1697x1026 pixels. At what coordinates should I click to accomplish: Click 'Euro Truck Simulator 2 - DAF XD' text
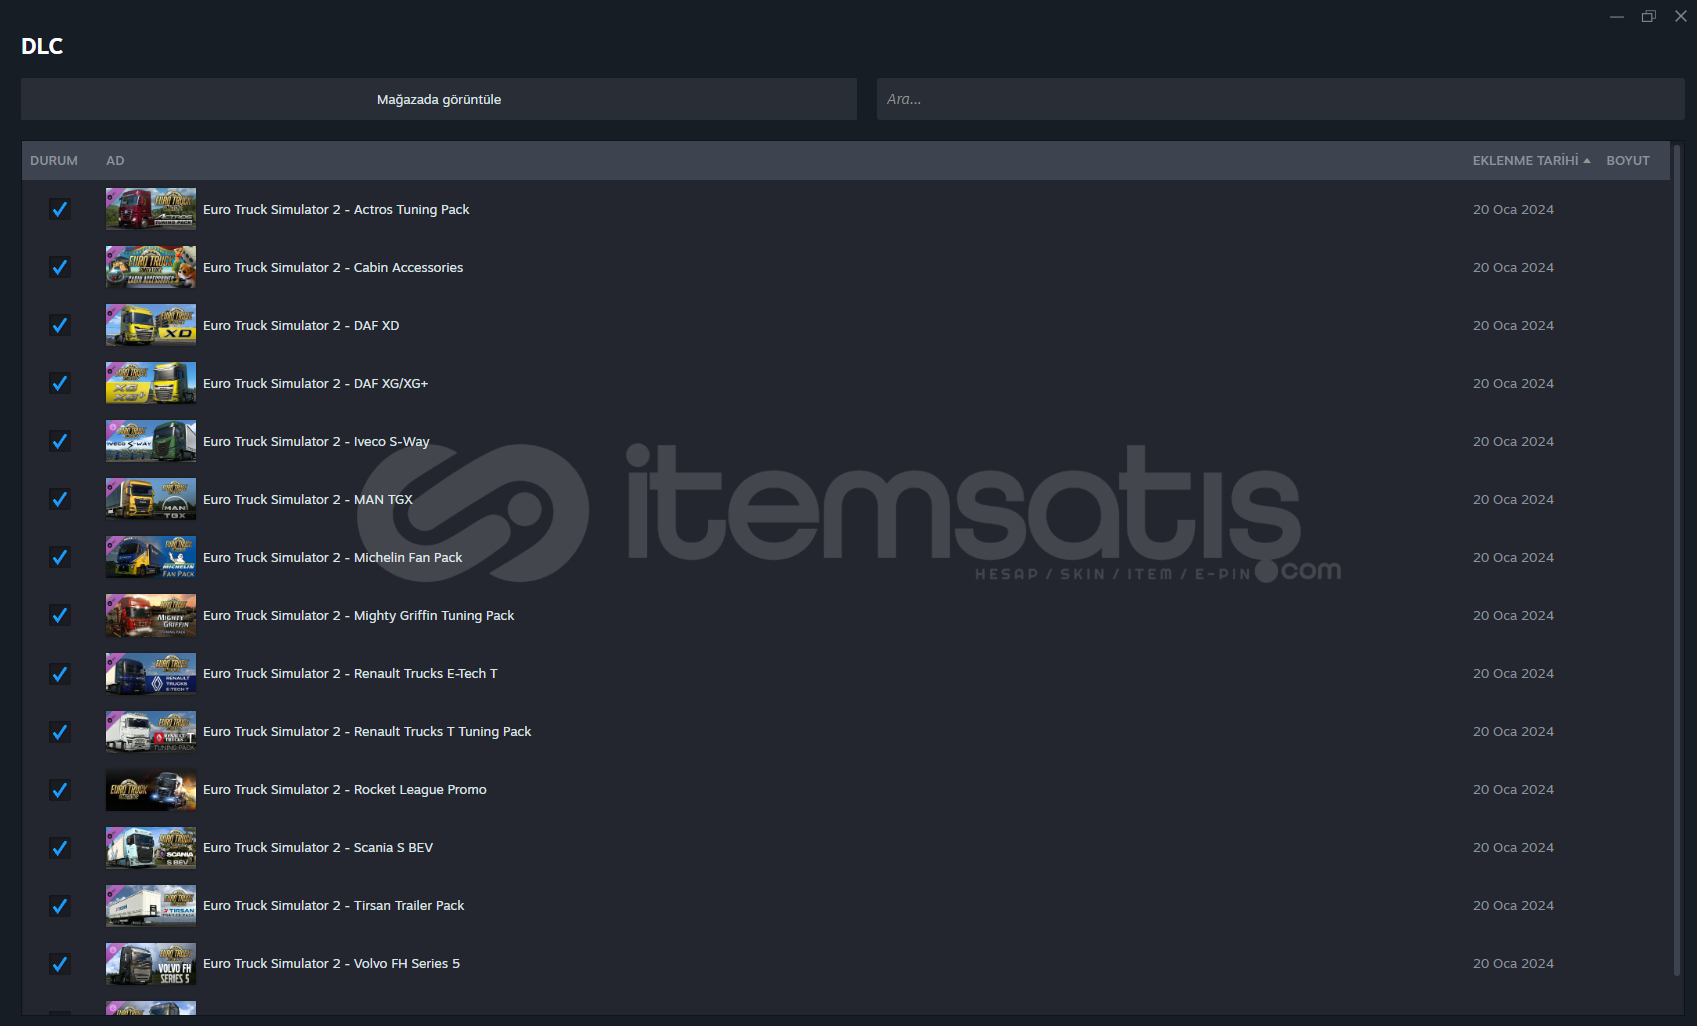(301, 325)
